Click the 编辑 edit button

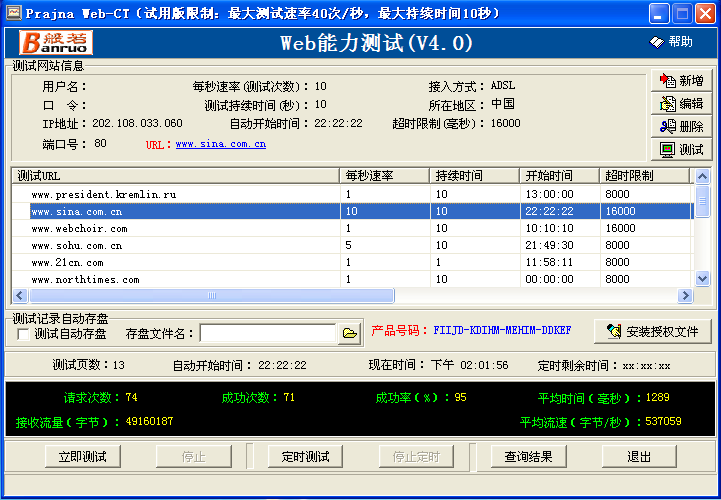(x=681, y=103)
